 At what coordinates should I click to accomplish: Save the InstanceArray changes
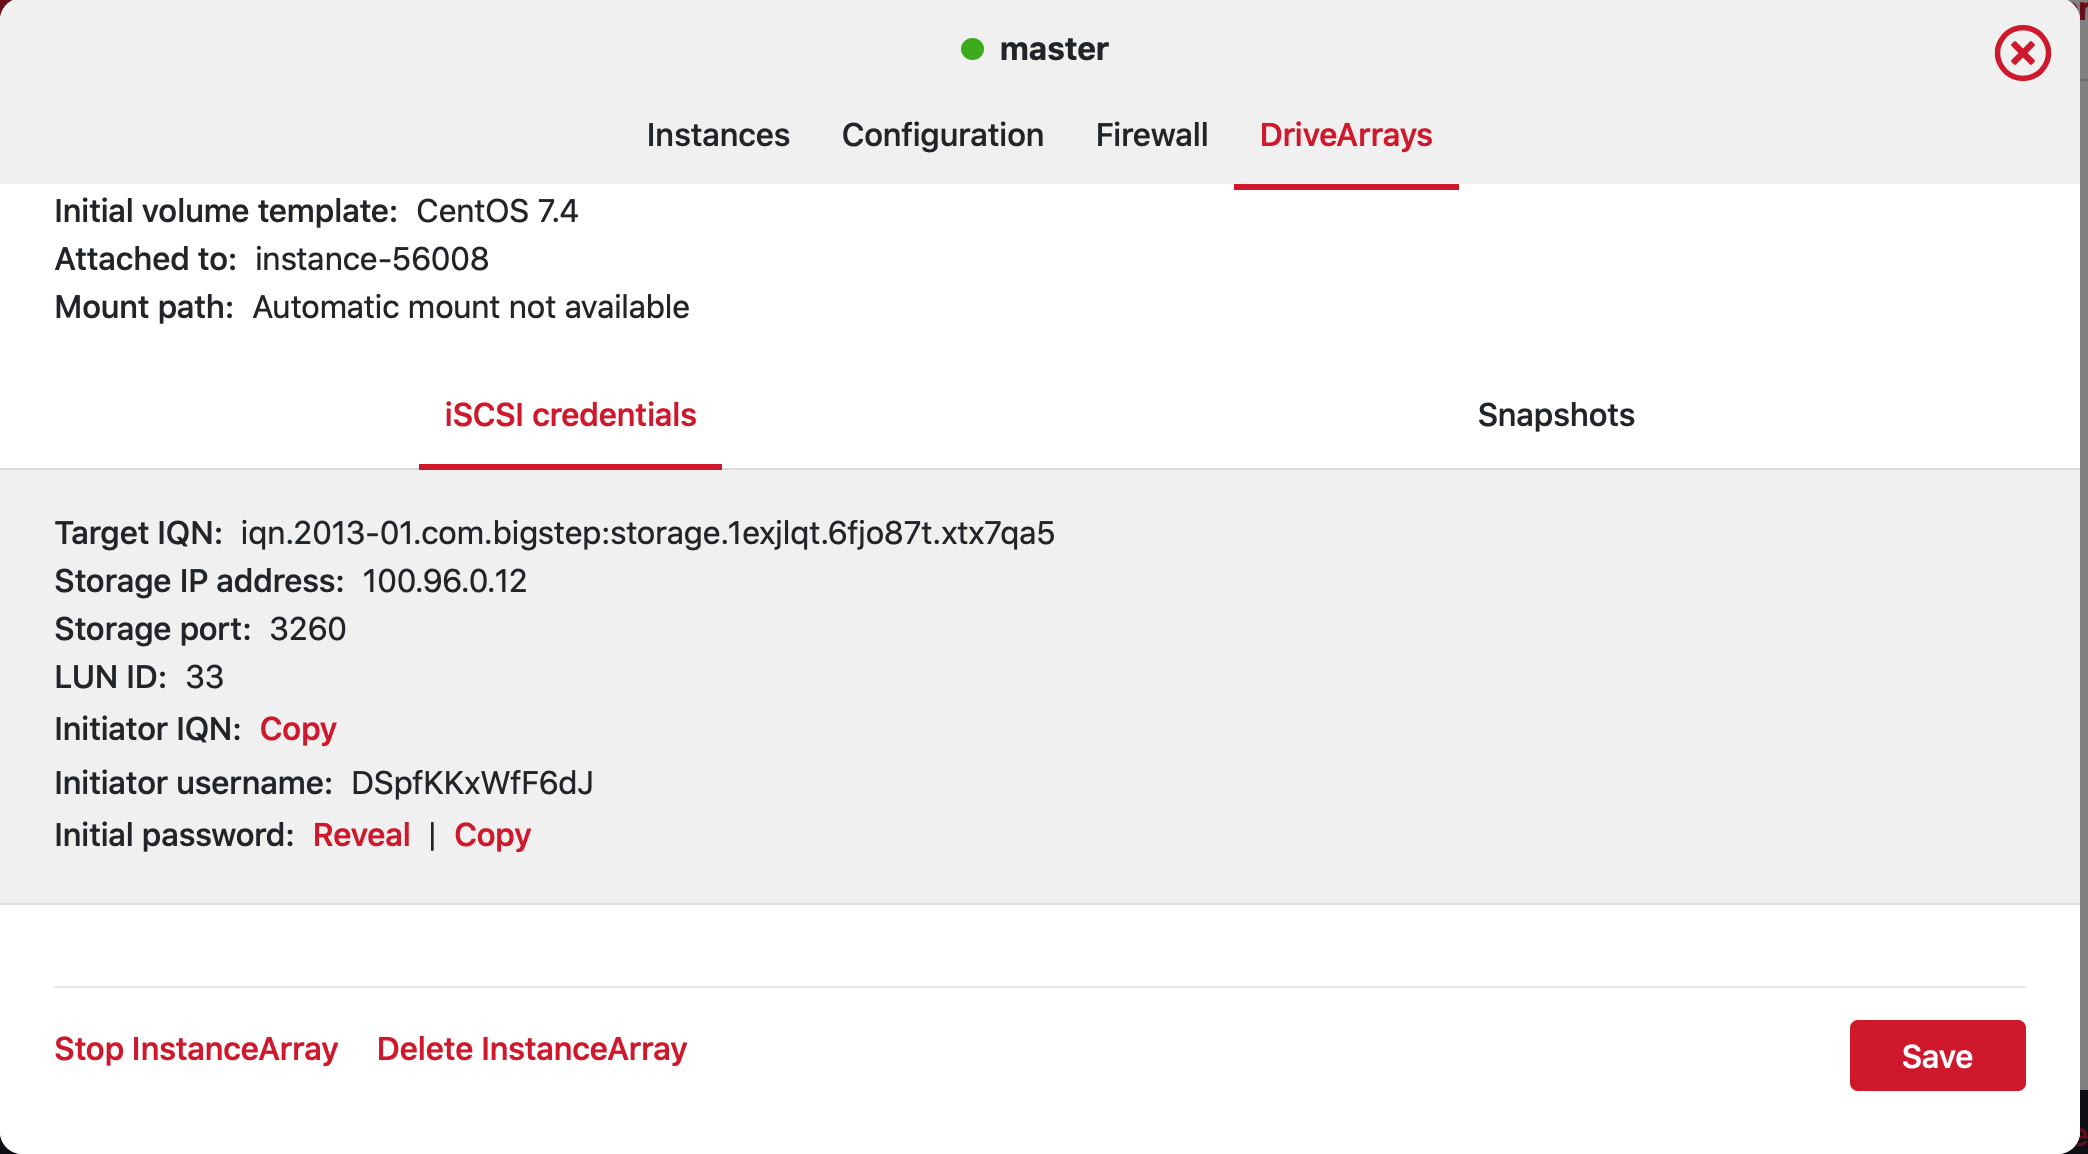pos(1937,1056)
